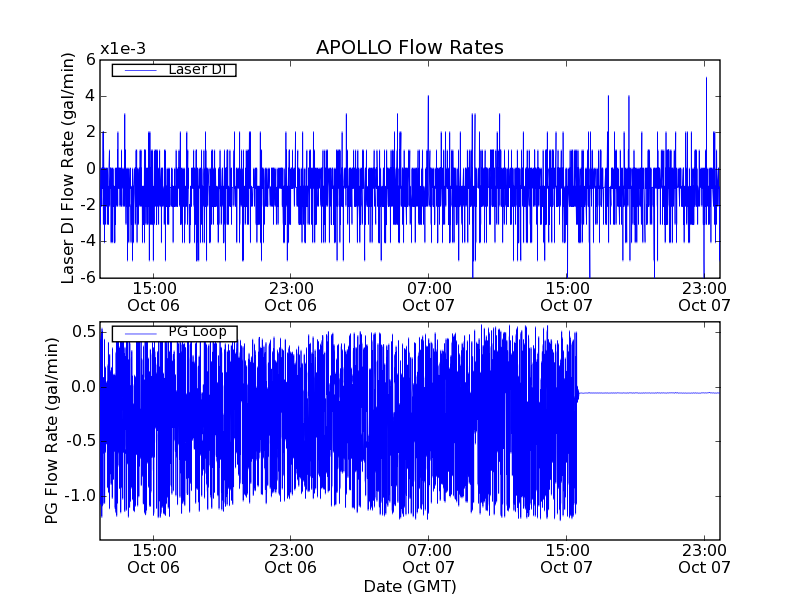Click top plot's "23:00 Oct 07" tick label
The image size is (800, 600).
point(705,296)
